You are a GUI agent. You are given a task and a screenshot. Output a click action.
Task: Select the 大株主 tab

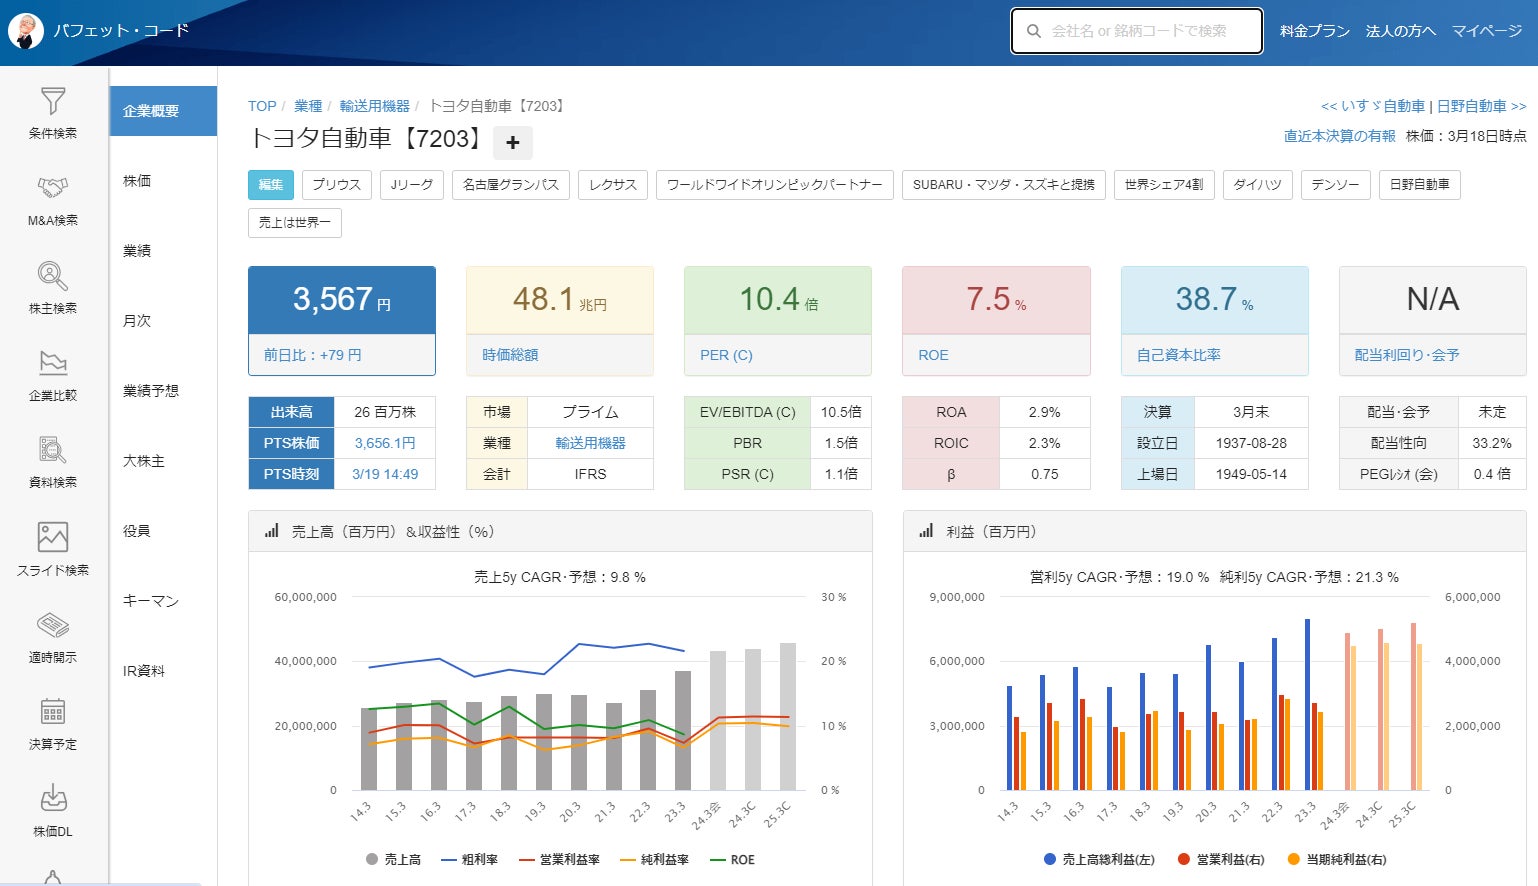click(143, 461)
